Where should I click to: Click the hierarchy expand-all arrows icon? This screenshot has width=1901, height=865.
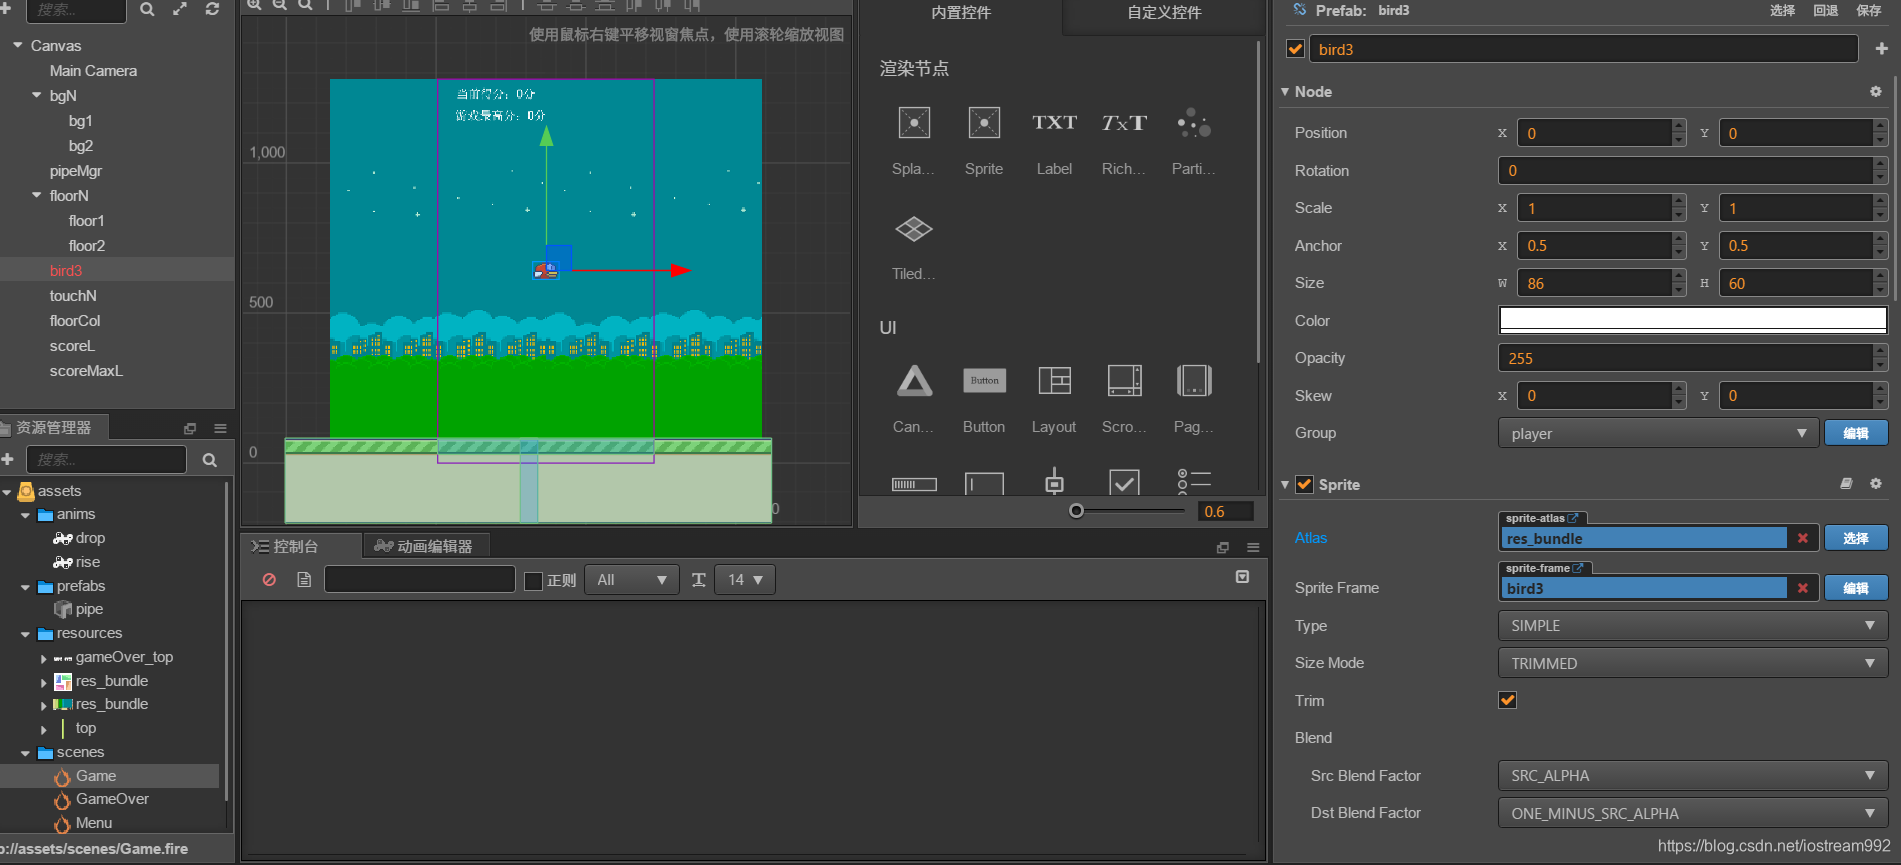pos(180,9)
